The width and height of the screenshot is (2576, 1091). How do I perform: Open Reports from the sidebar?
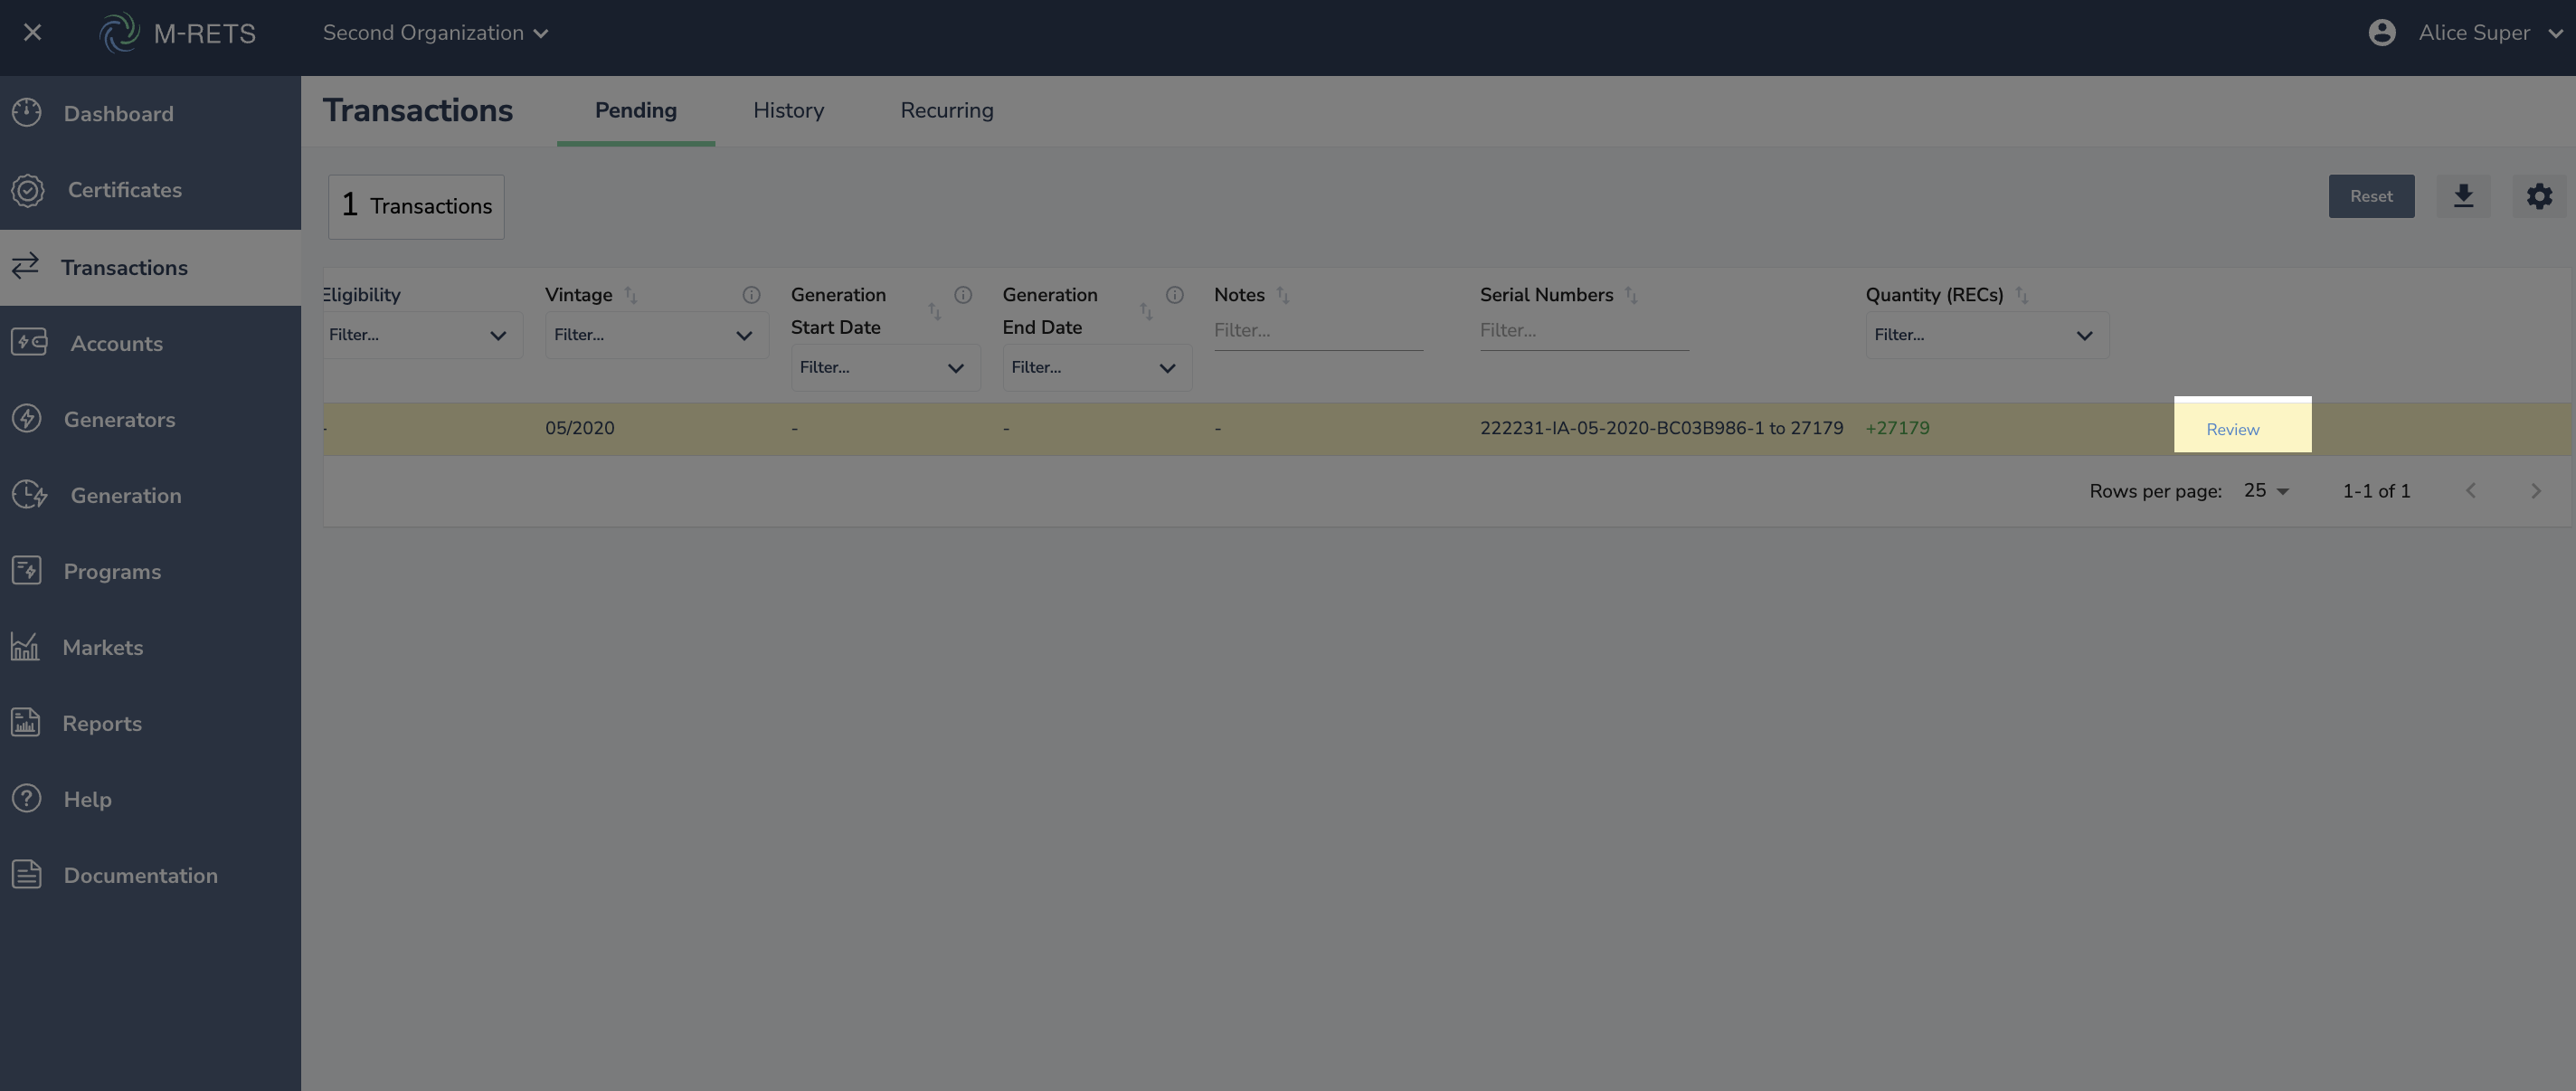tap(101, 724)
